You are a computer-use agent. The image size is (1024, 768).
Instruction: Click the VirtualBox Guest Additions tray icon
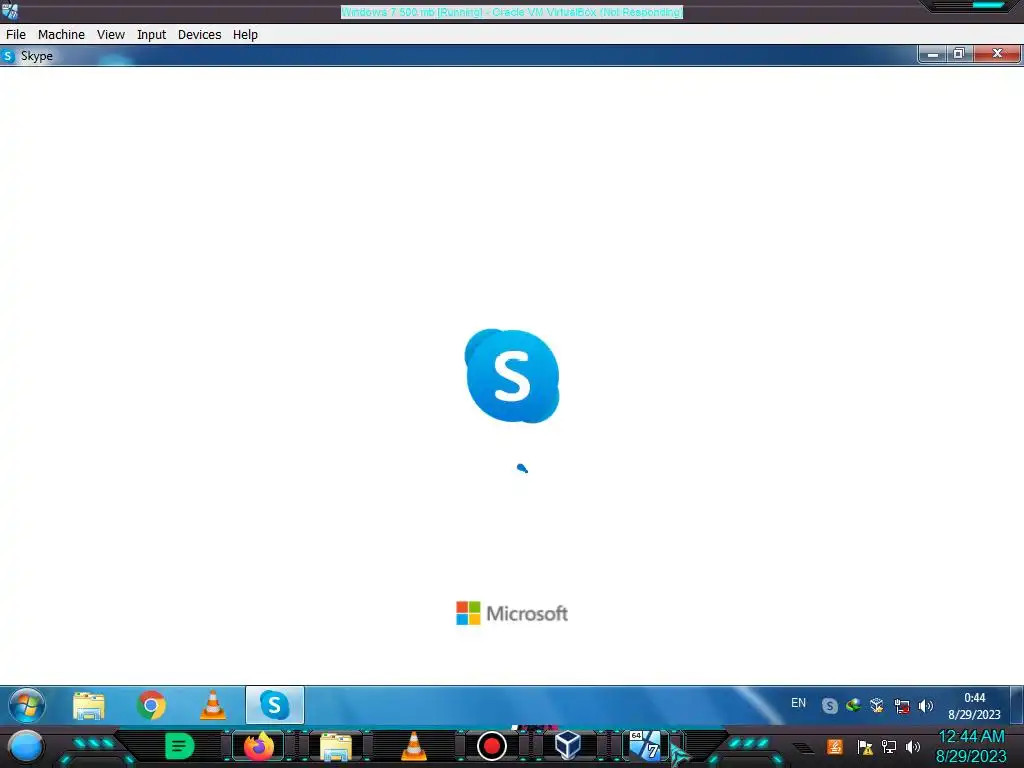877,705
